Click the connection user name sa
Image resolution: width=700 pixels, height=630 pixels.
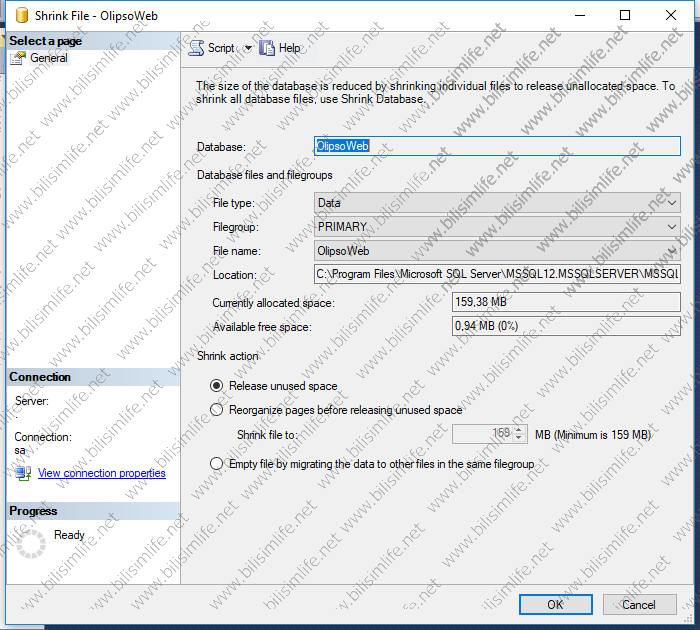tap(20, 450)
